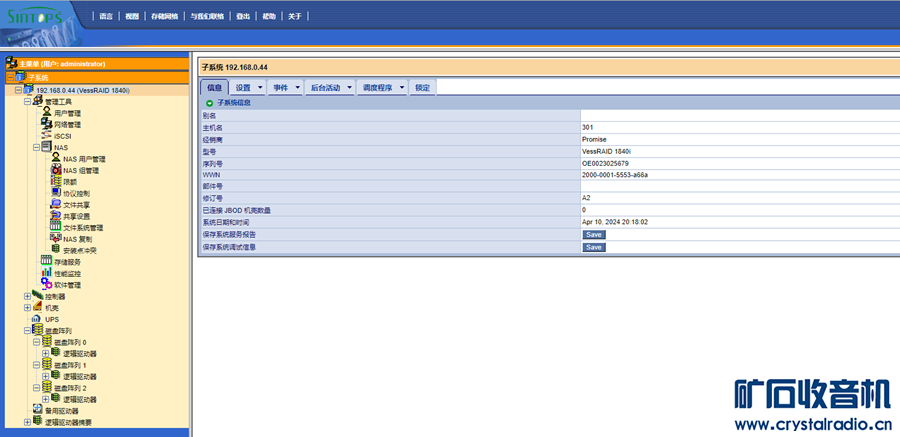Viewport: 900px width, 437px height.
Task: Open the 后台活动 tab dropdown arrow
Action: pyautogui.click(x=350, y=88)
